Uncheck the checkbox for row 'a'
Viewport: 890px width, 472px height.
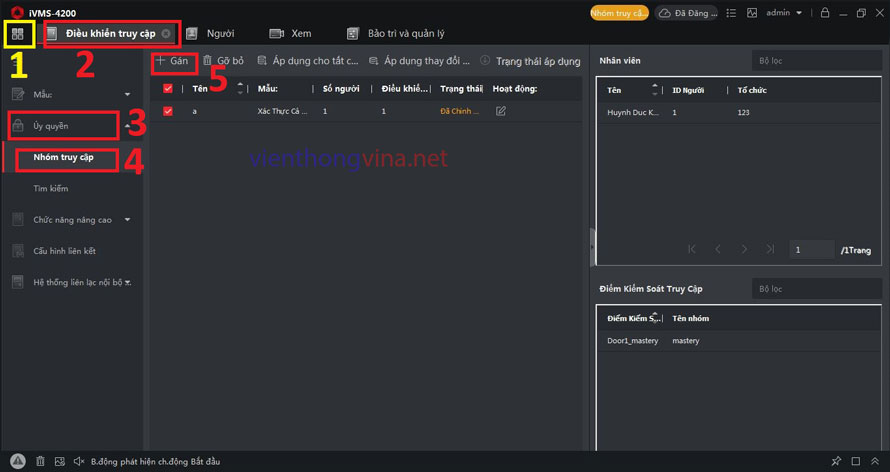coord(168,111)
